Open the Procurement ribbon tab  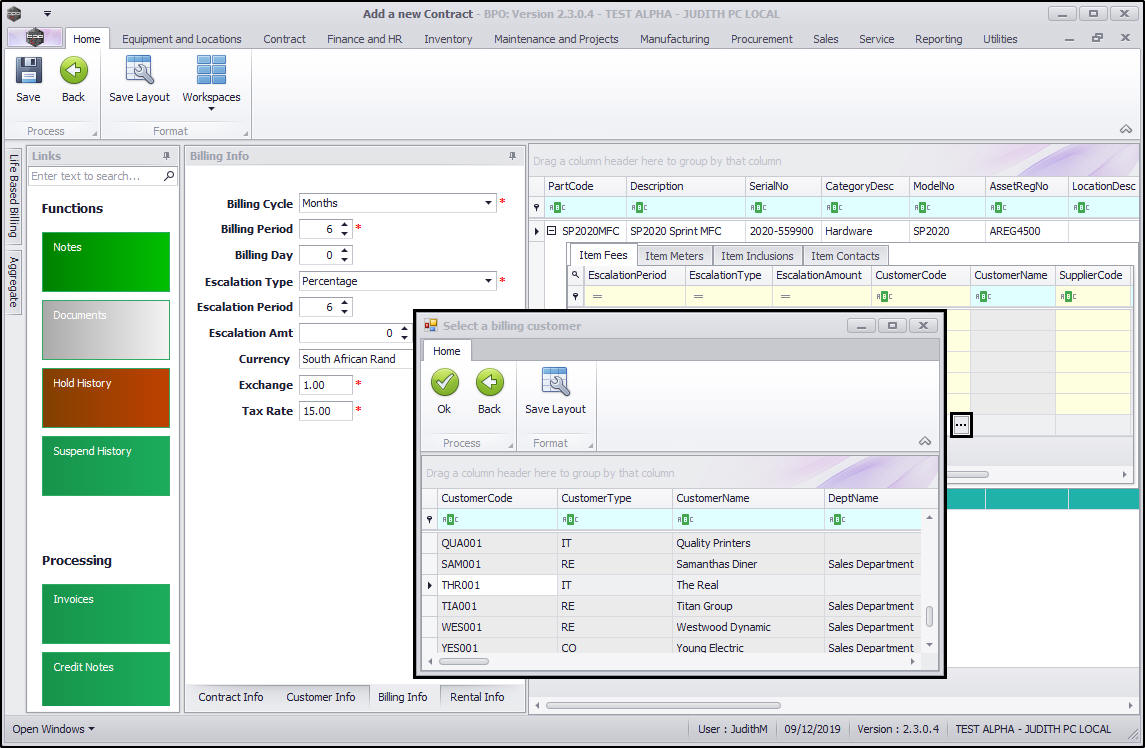point(761,39)
